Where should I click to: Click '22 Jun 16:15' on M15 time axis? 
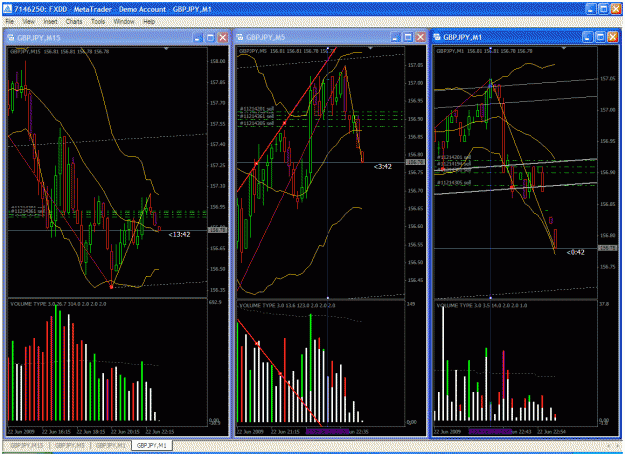click(x=56, y=432)
